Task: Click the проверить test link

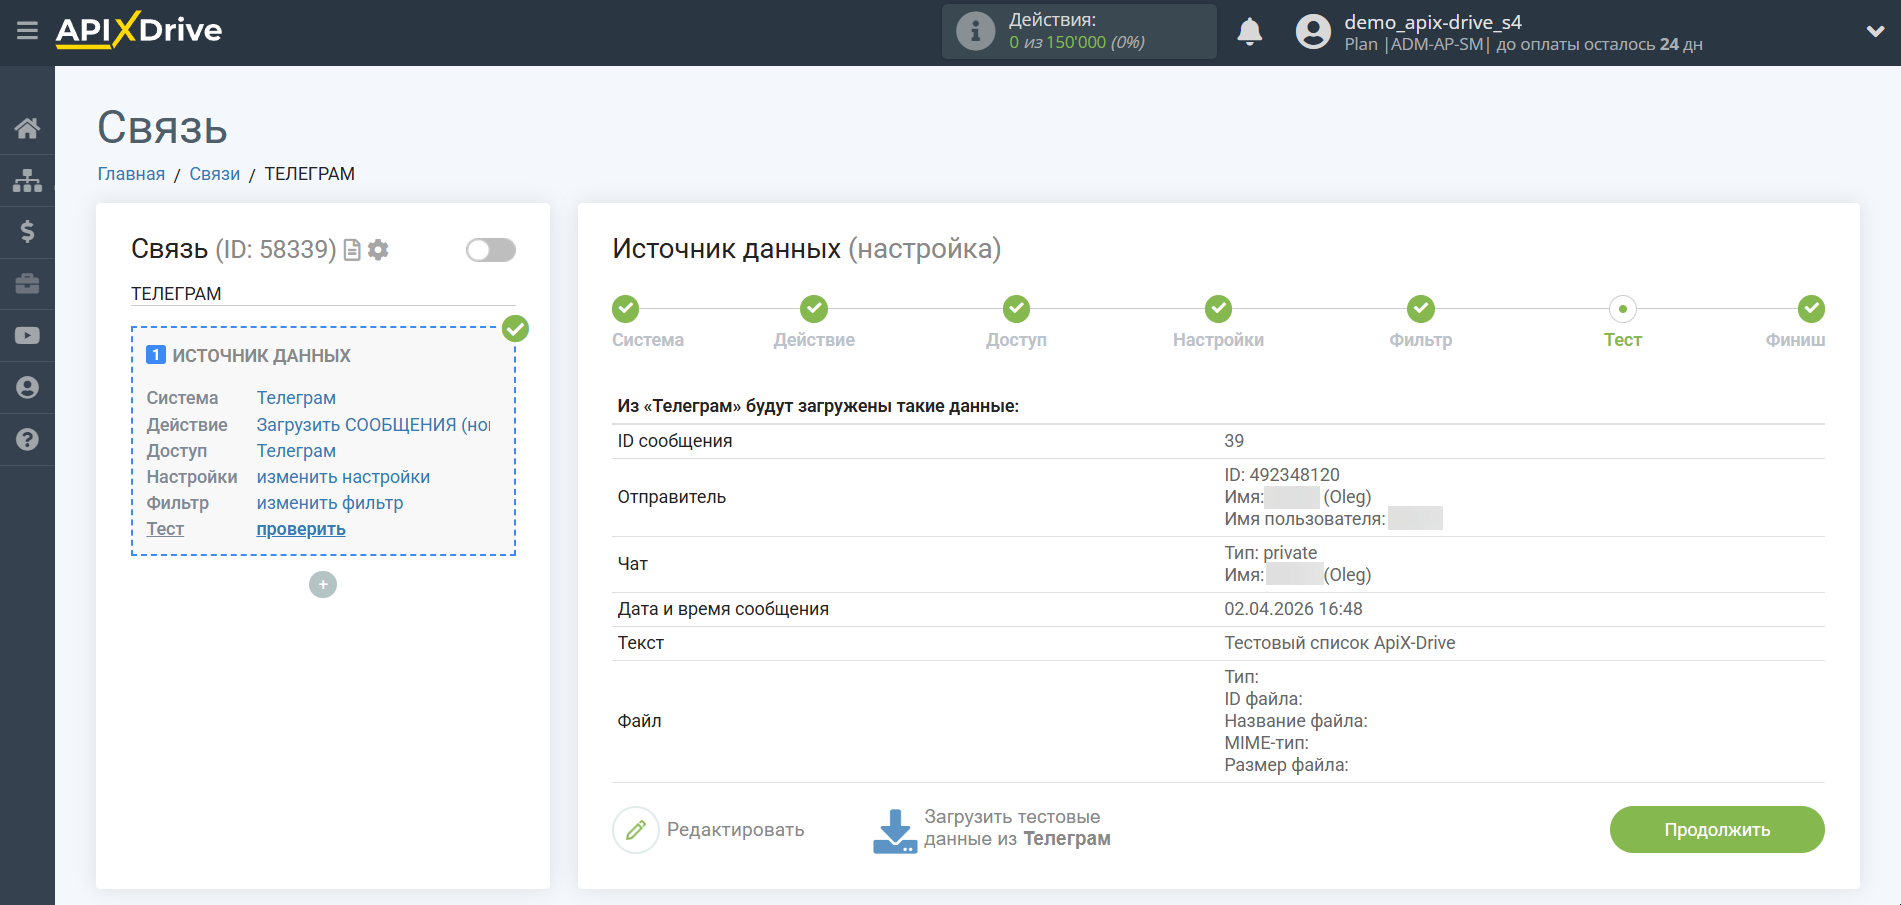Action: (301, 529)
